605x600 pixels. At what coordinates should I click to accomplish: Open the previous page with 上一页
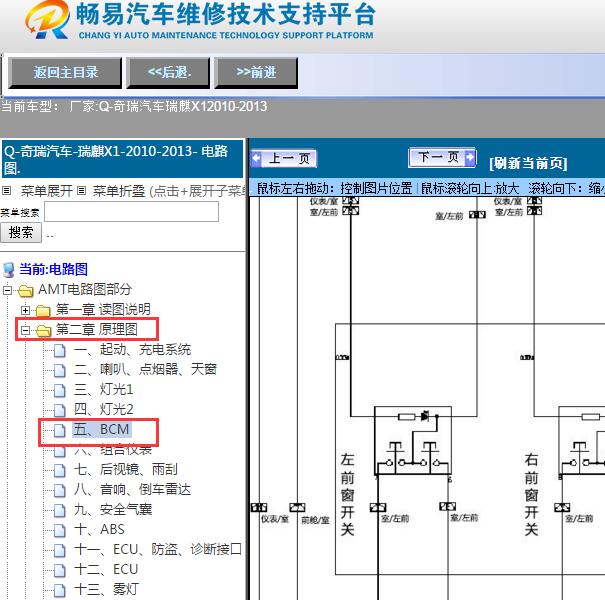pos(284,159)
